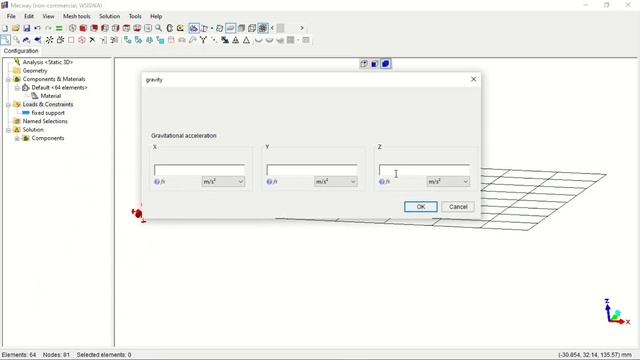This screenshot has width=640, height=360.
Task: Open the Edit menu
Action: pos(29,16)
